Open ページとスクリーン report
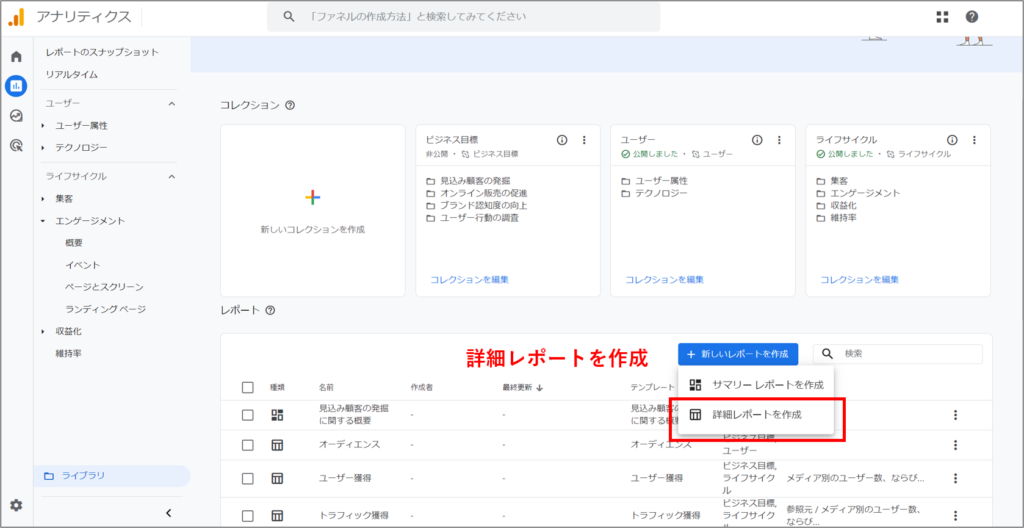The height and width of the screenshot is (528, 1024). 104,287
